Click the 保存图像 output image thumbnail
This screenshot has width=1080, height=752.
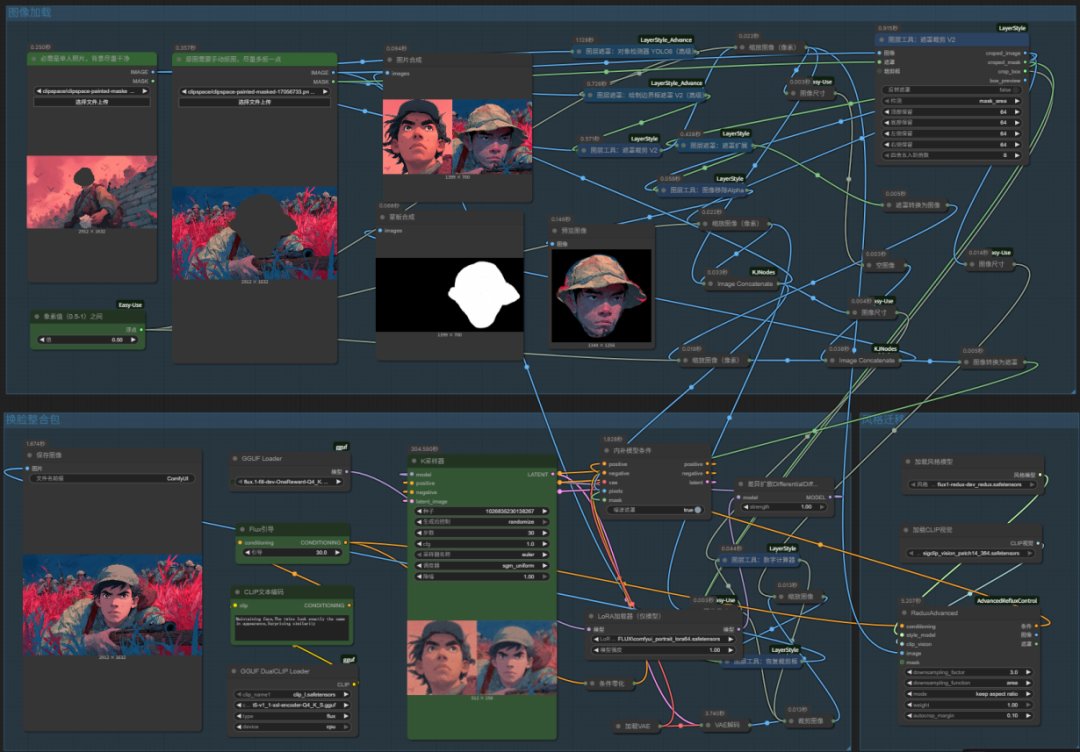click(112, 605)
